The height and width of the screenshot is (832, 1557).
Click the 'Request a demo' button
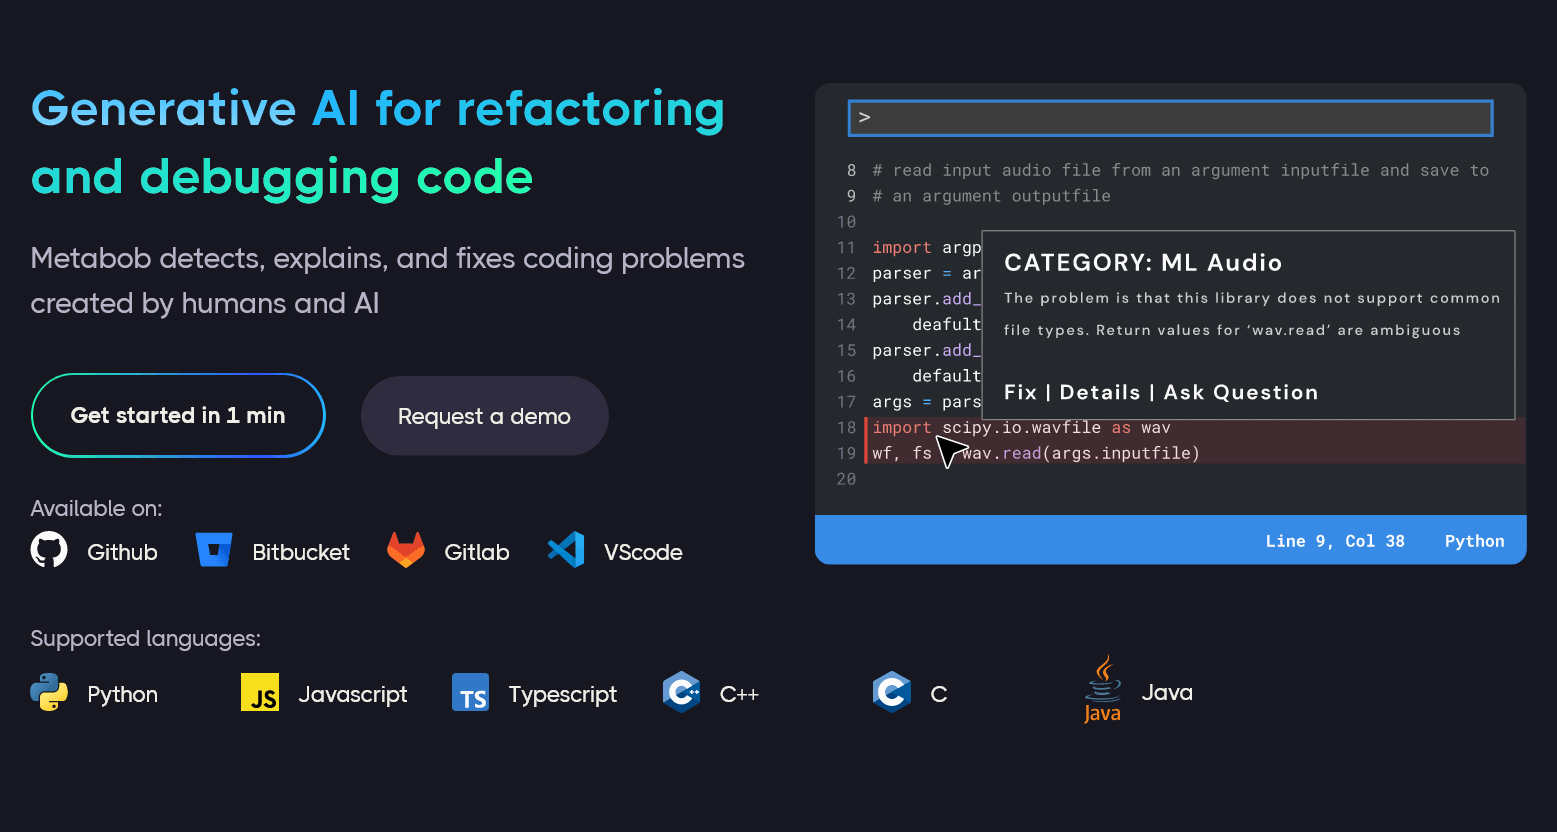[484, 415]
